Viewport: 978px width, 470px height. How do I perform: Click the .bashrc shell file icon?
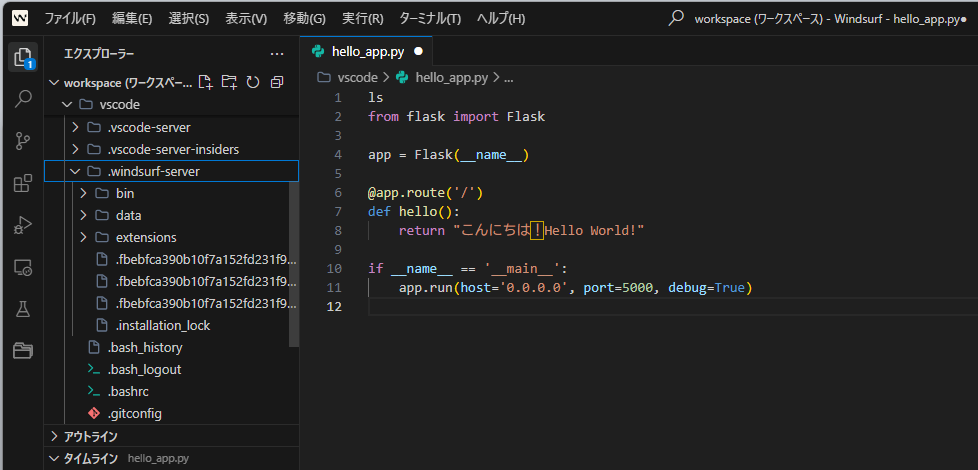click(94, 391)
